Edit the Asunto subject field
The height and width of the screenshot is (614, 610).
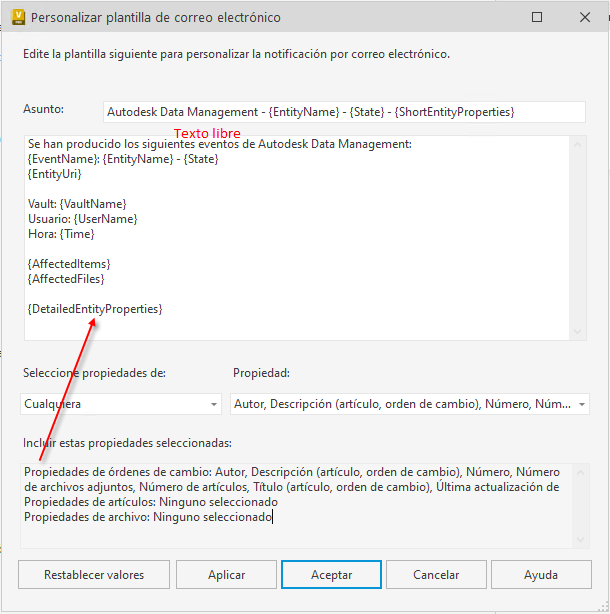[344, 112]
